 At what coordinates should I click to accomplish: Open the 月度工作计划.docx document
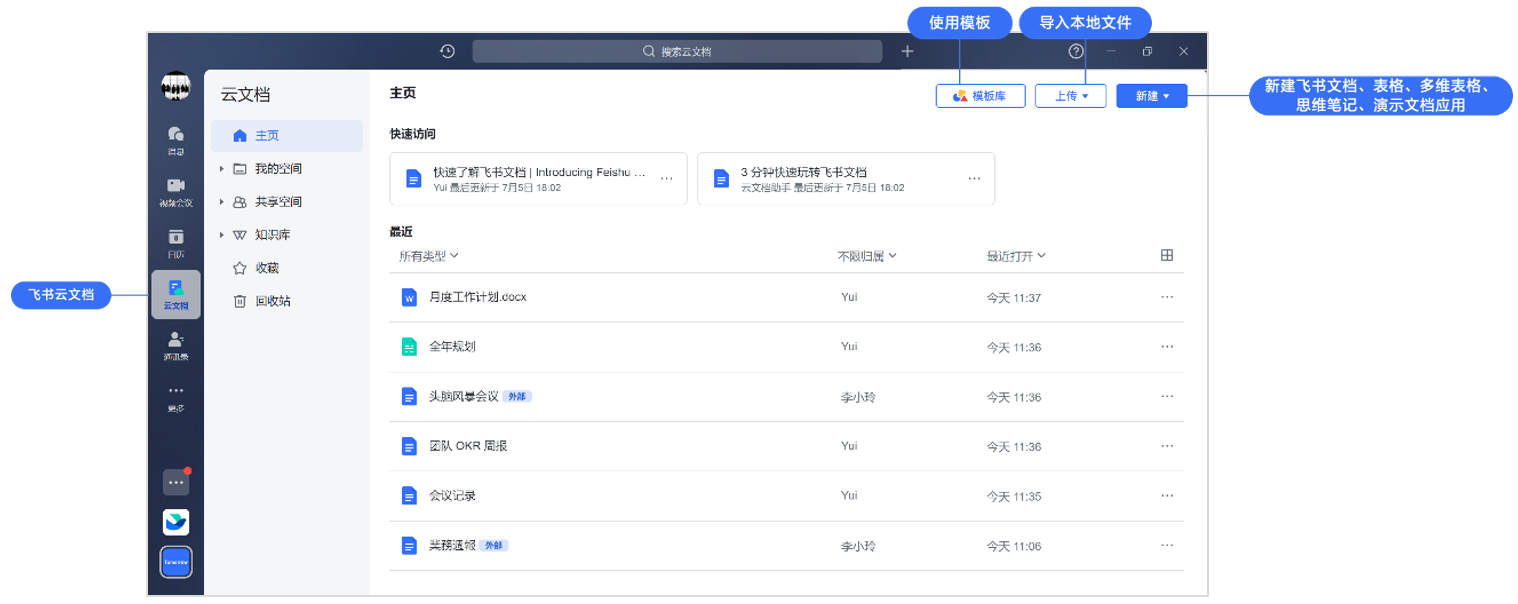coord(477,297)
